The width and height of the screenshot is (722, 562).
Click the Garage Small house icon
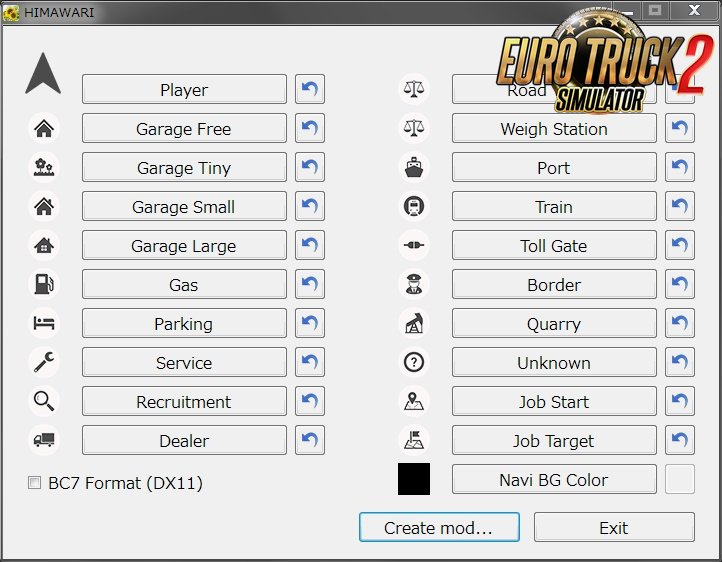pos(44,206)
